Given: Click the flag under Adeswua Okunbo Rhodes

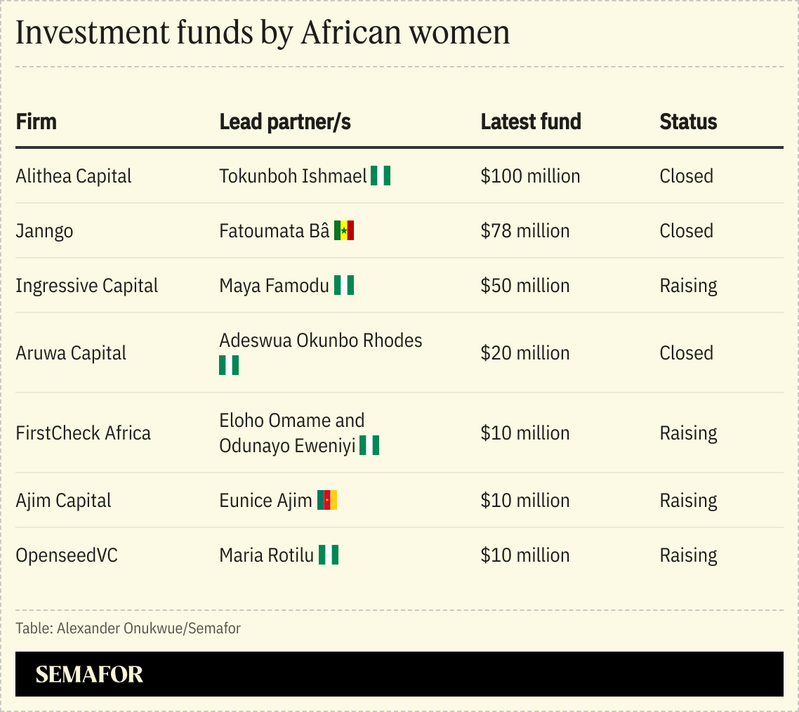Looking at the screenshot, I should pos(229,365).
